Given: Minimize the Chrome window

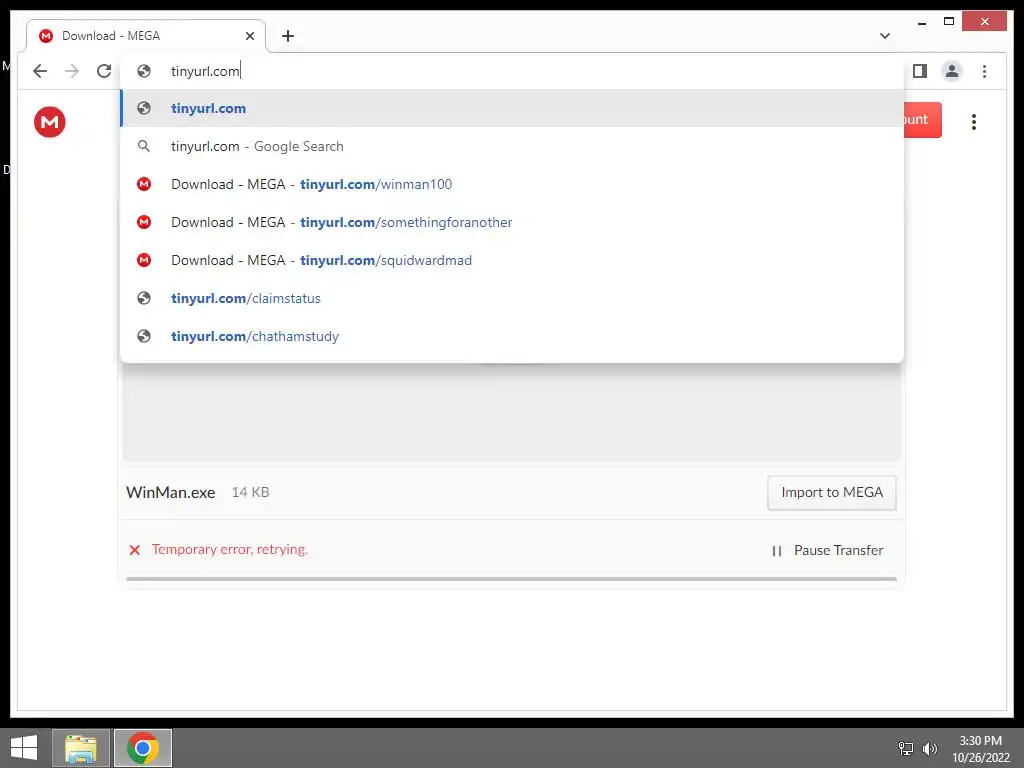Looking at the screenshot, I should click(921, 22).
